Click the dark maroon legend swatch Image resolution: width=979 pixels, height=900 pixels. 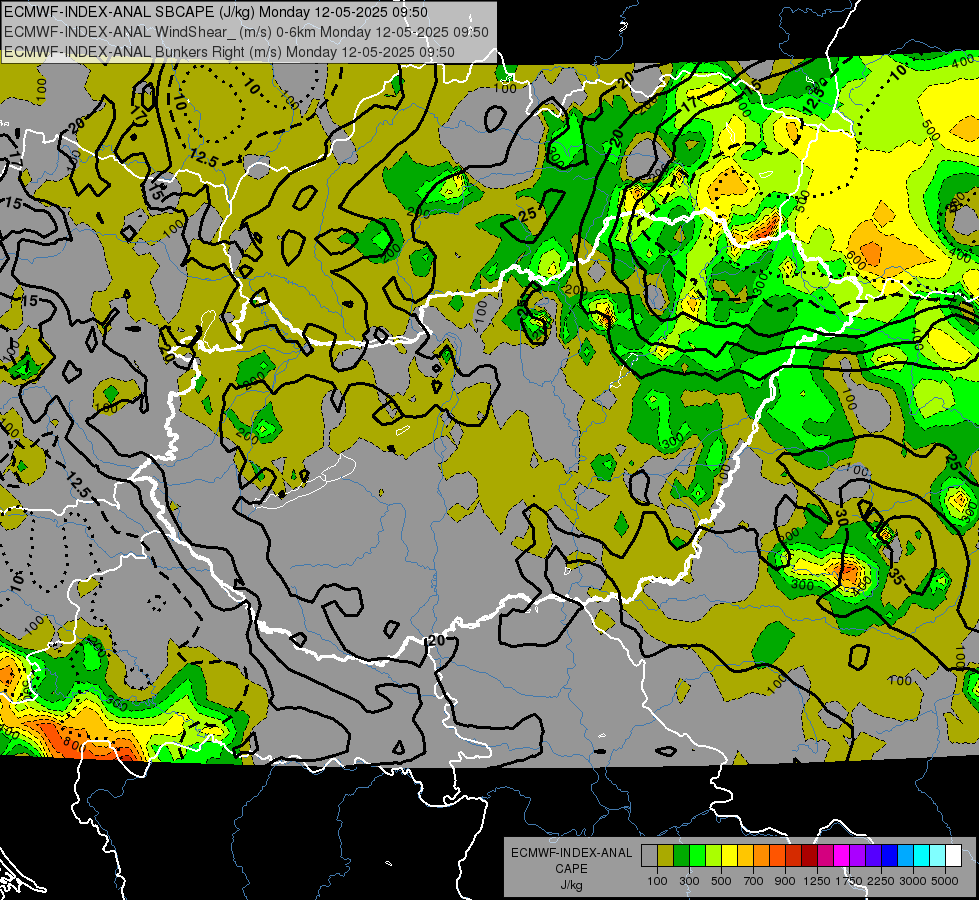(x=810, y=855)
